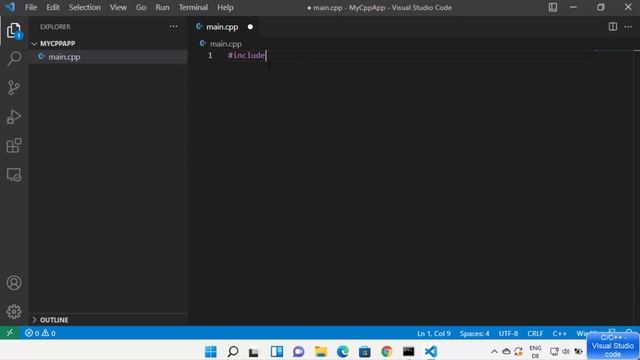Open the Terminal menu
The image size is (640, 360).
tap(193, 7)
